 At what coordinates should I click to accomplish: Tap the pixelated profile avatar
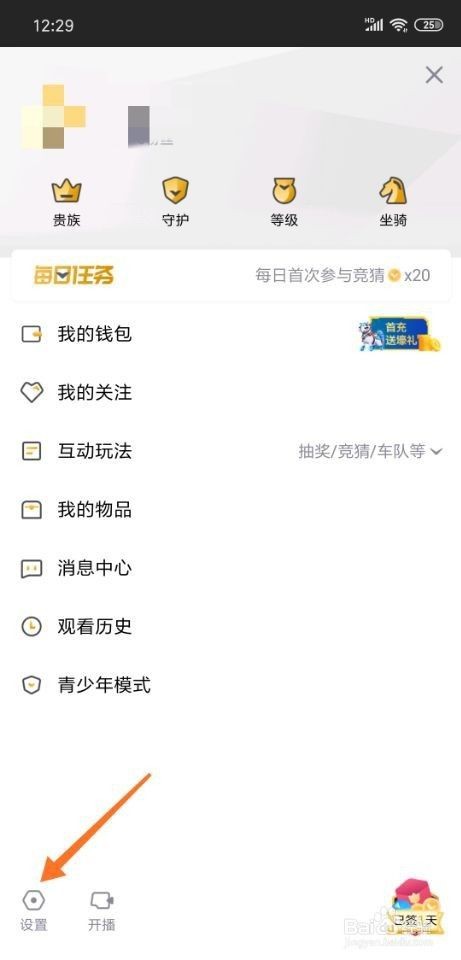coord(53,117)
